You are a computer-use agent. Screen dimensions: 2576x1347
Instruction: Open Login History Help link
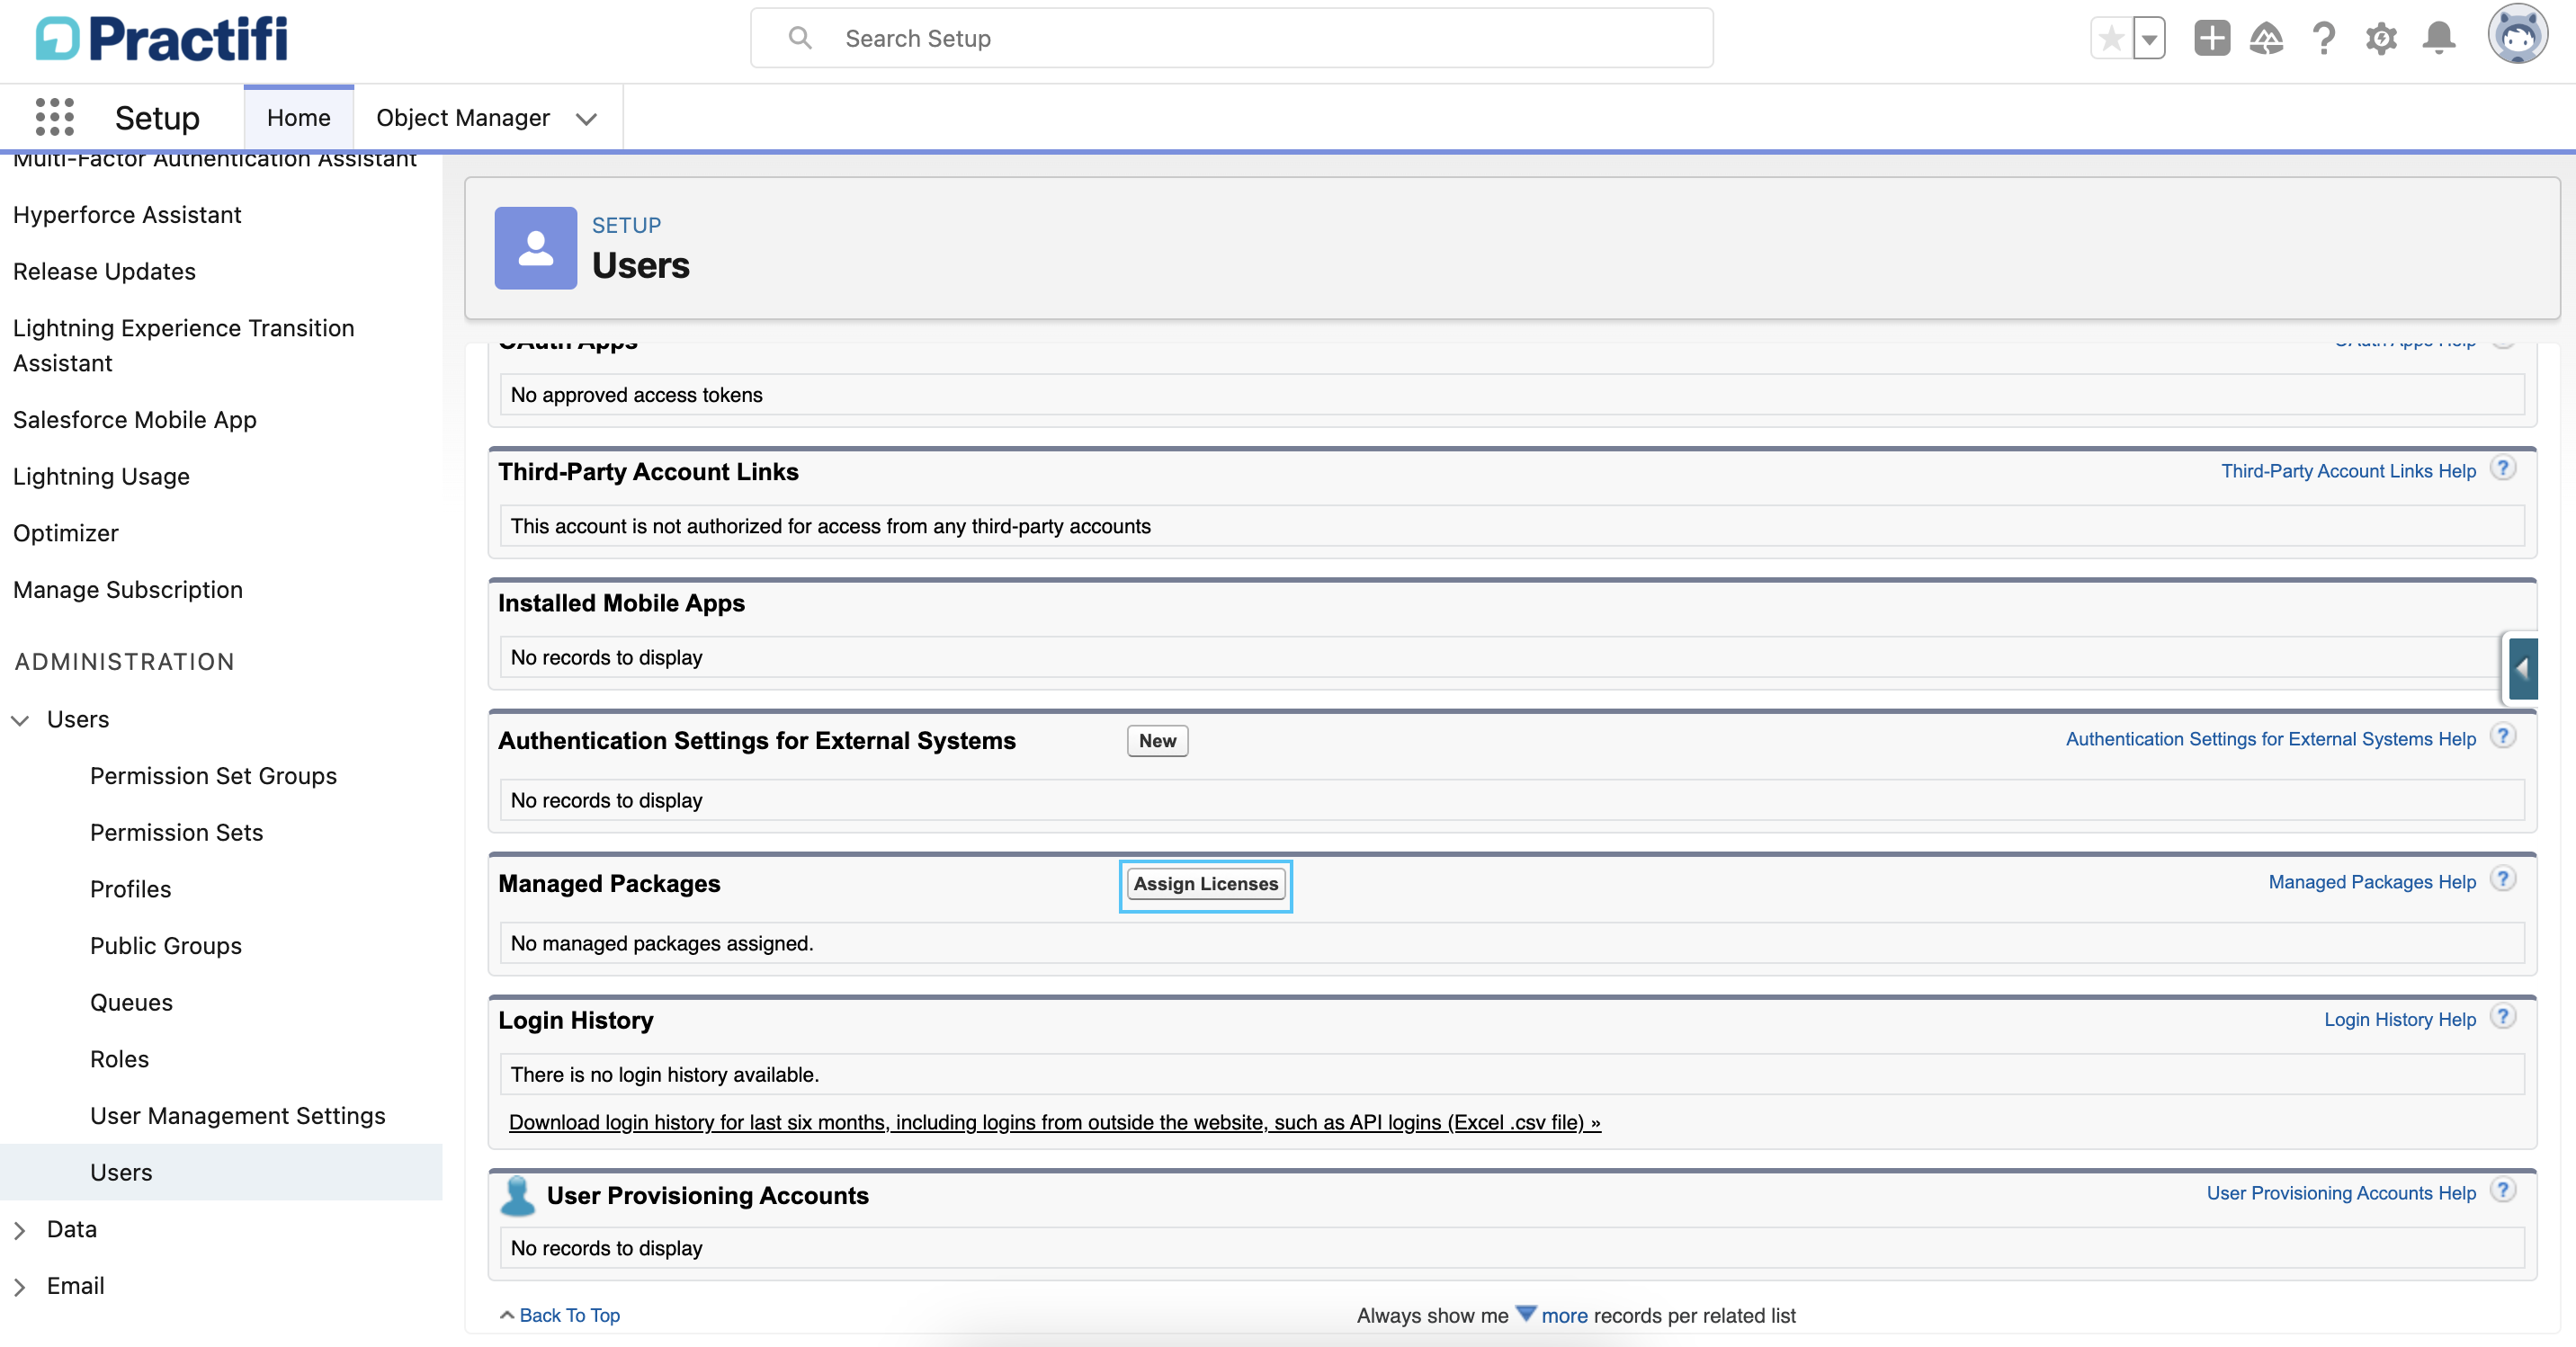click(2399, 1020)
